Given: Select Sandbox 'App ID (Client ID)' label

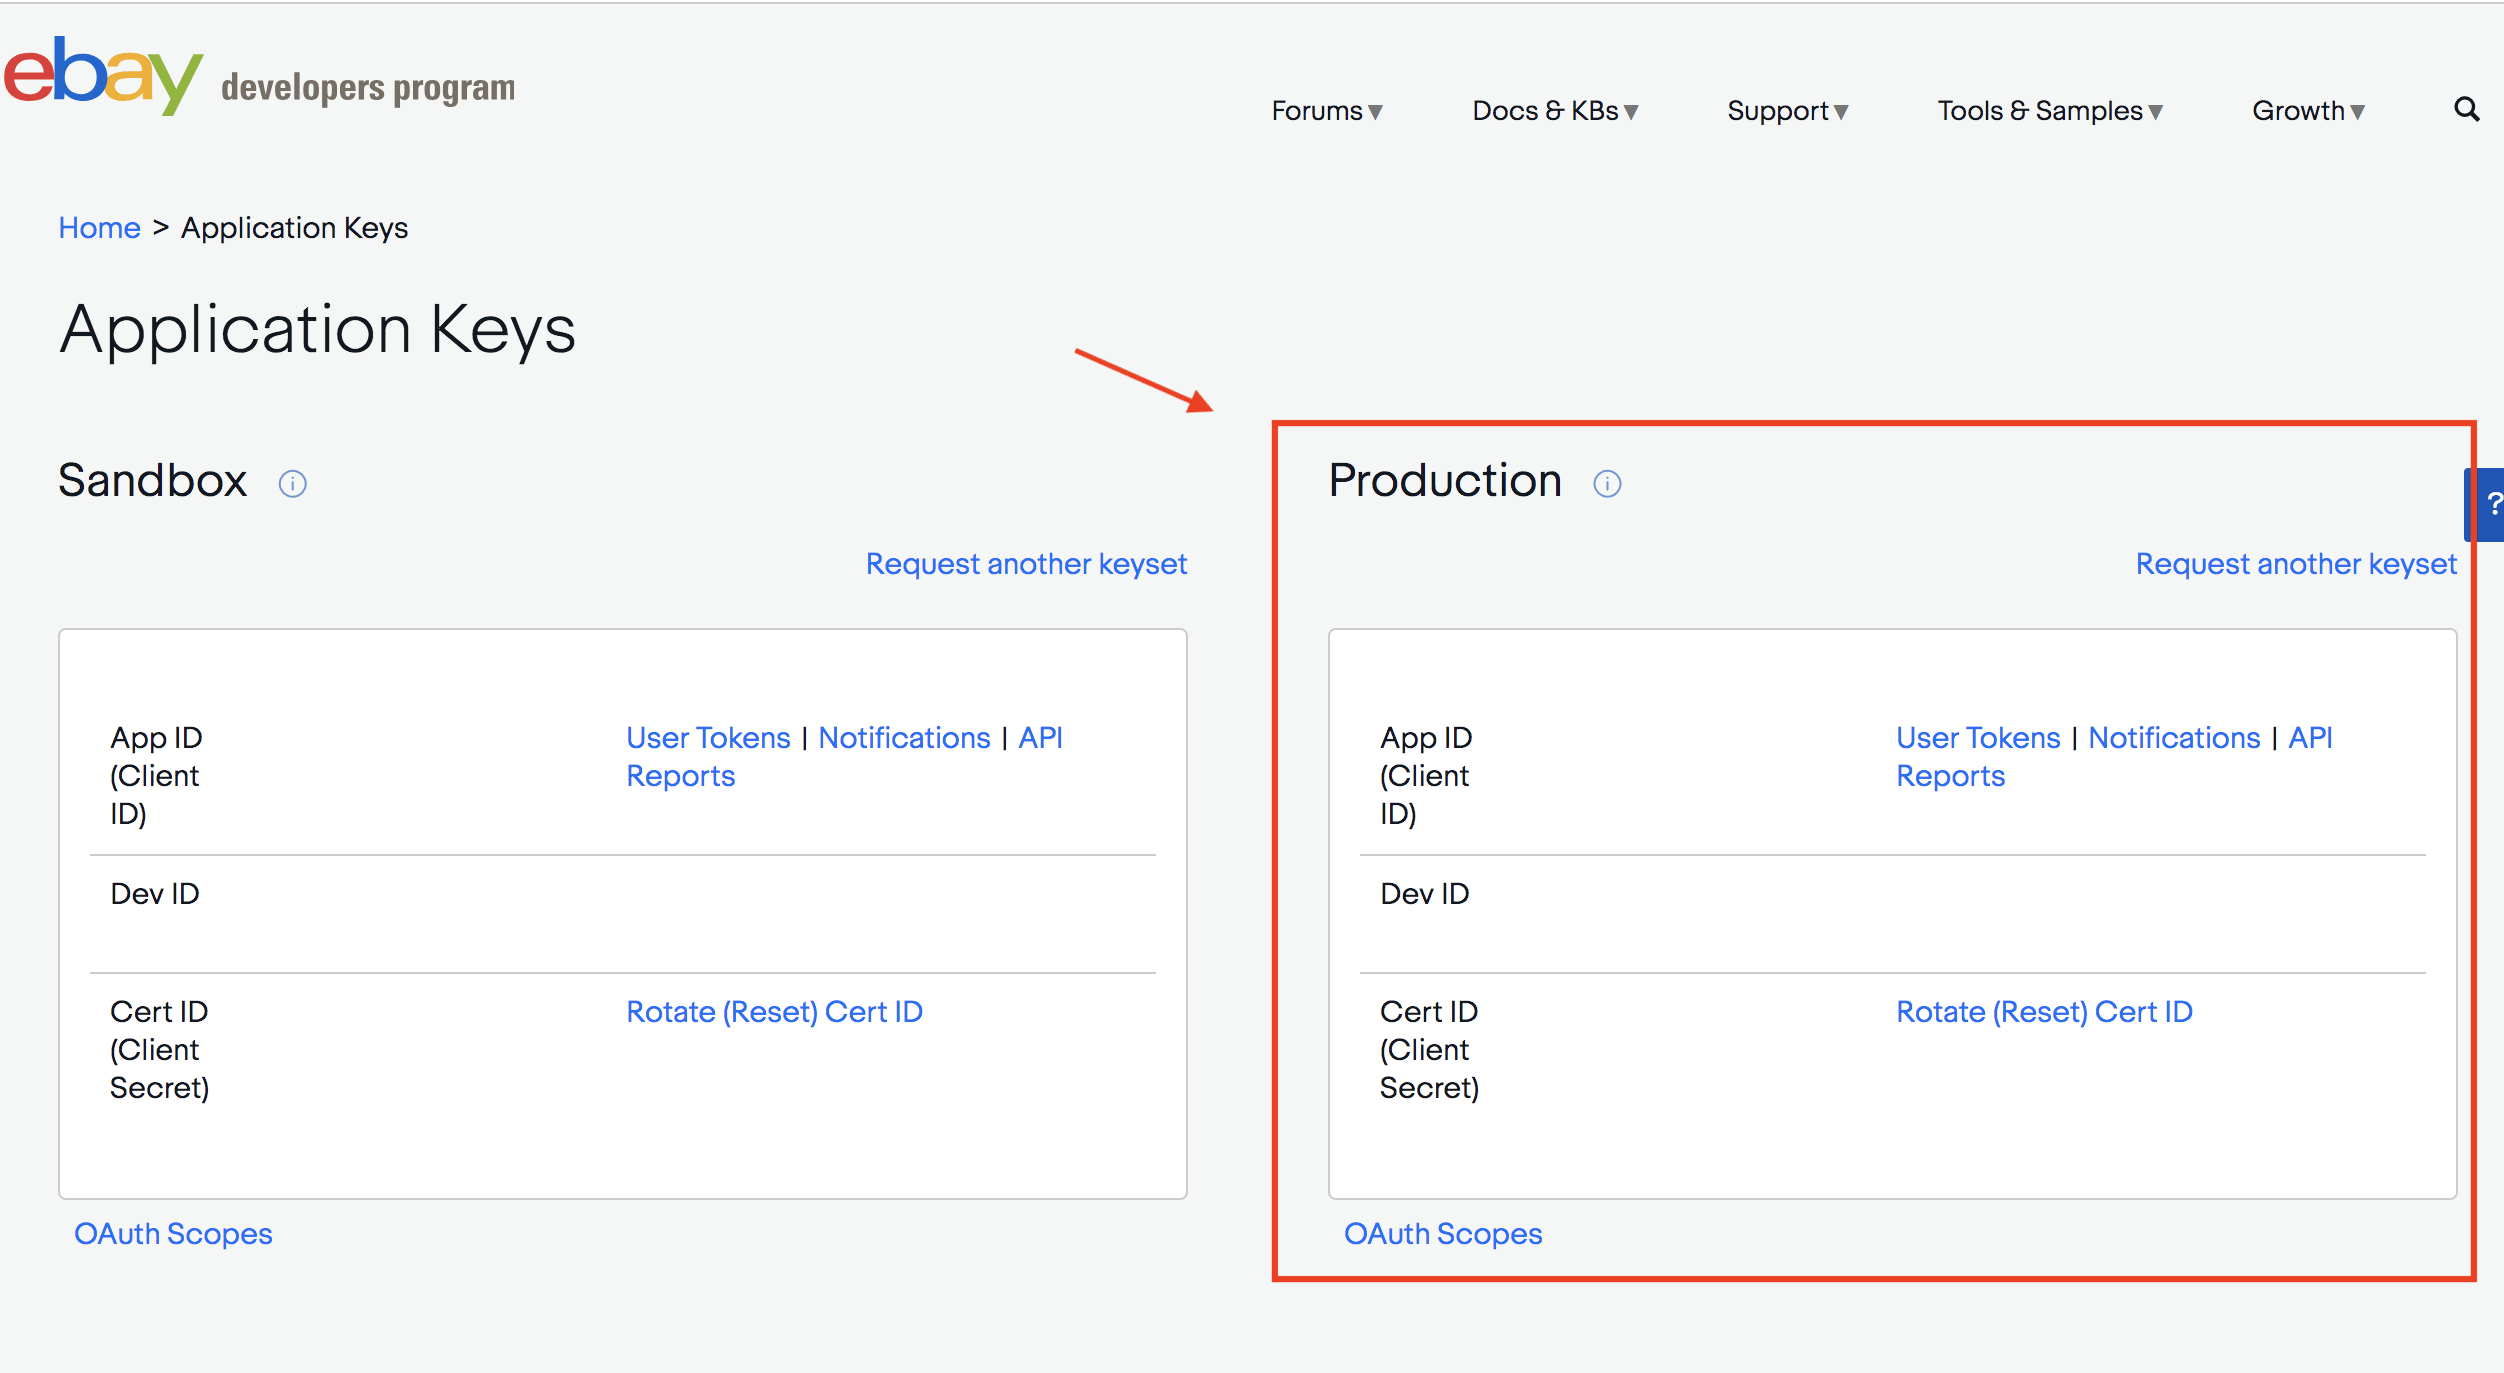Looking at the screenshot, I should click(x=156, y=776).
